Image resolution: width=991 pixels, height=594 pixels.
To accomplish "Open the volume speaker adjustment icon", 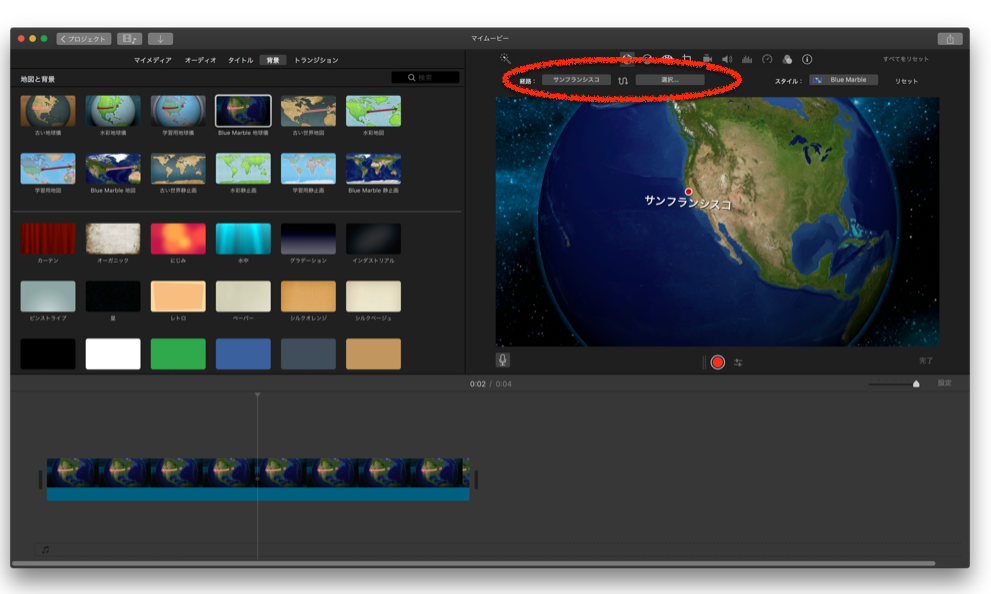I will [727, 59].
